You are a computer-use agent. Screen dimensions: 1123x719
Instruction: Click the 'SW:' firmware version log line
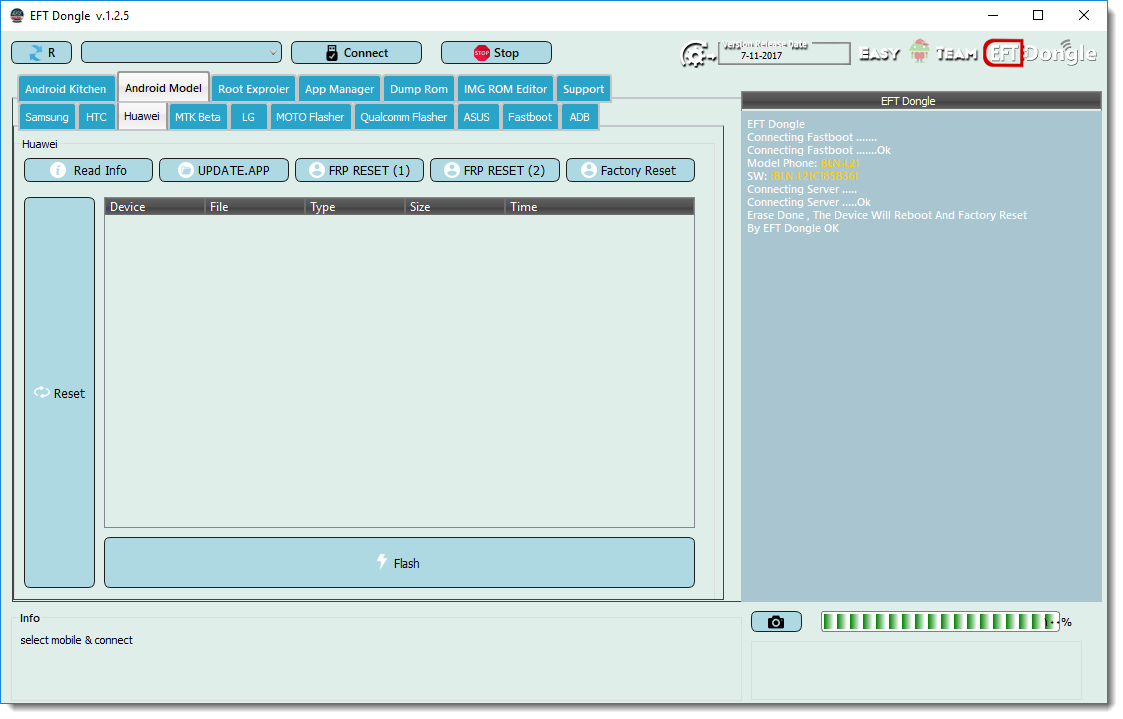tap(802, 176)
